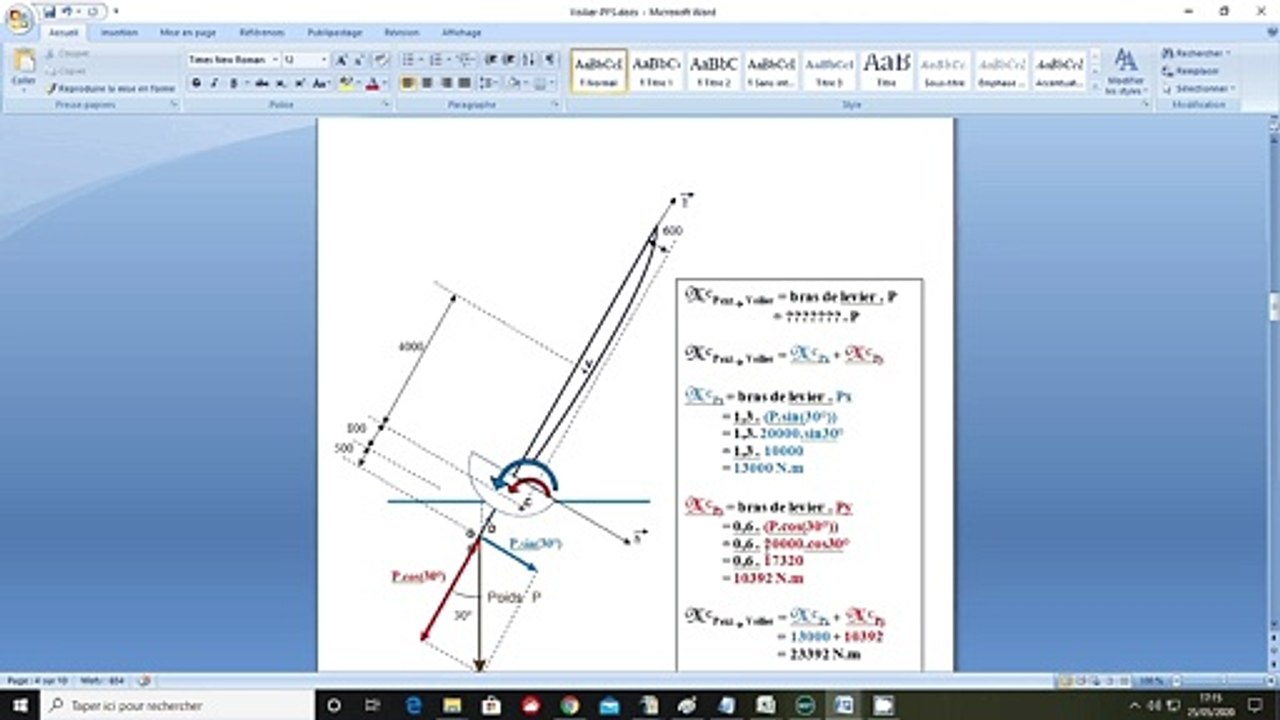Click Remplacer in Modification group
Image resolution: width=1280 pixels, height=720 pixels.
pos(1191,71)
